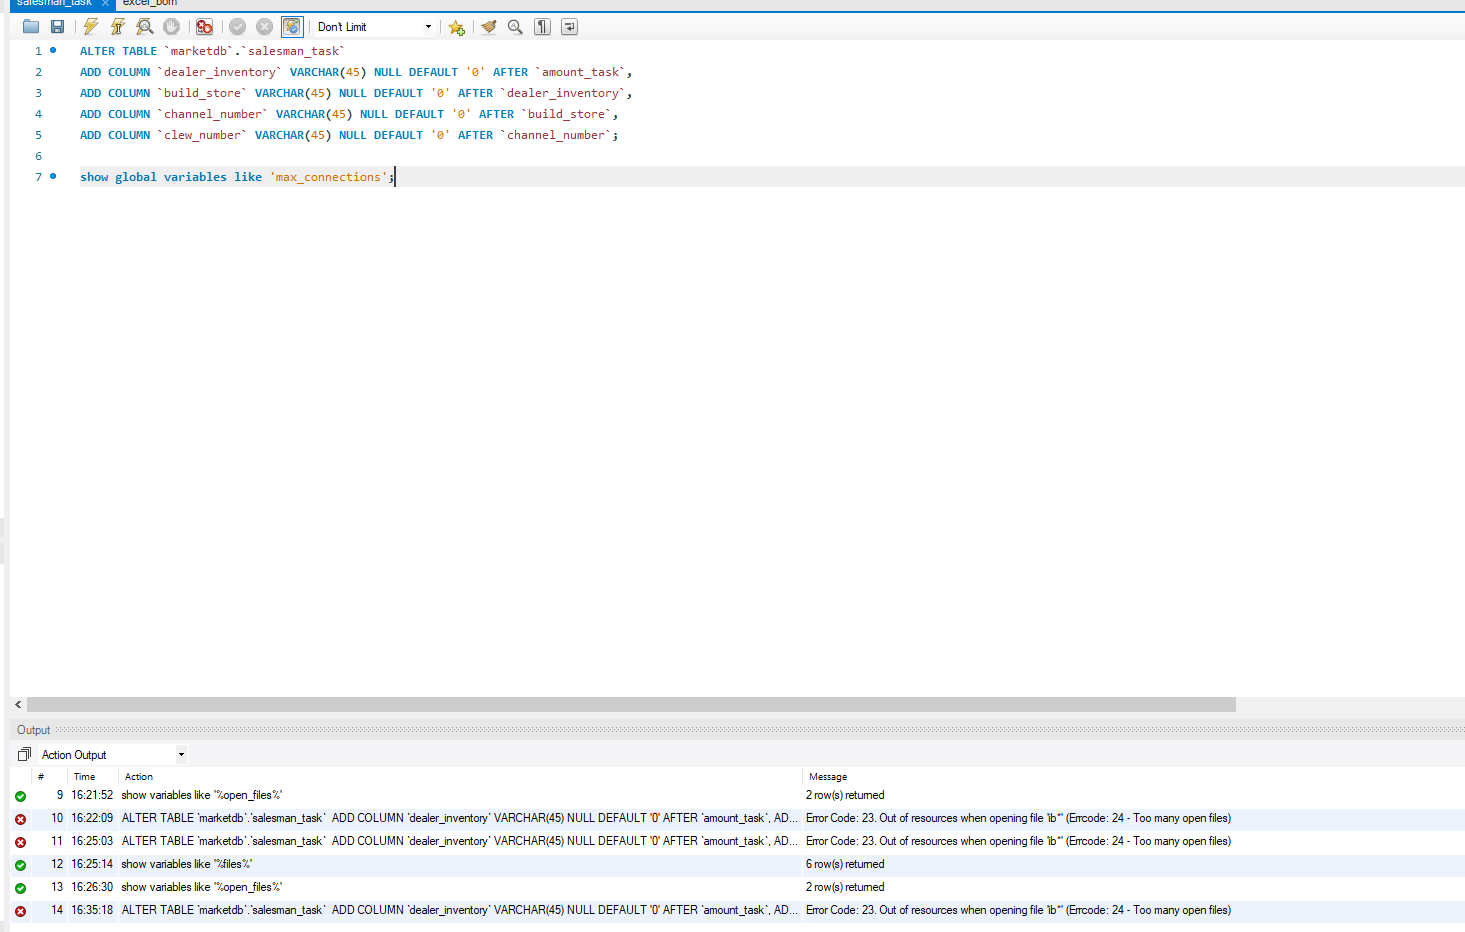Click the dealer_inventory column line
The image size is (1465, 932).
[x=356, y=72]
